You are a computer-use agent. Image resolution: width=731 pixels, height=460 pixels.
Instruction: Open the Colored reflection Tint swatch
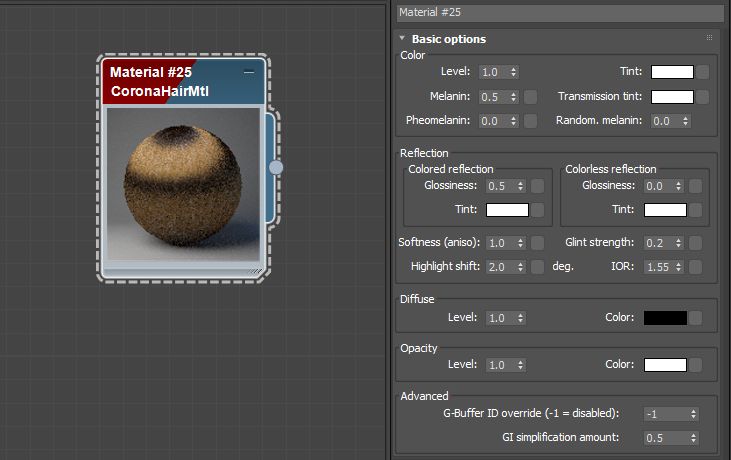pos(507,210)
